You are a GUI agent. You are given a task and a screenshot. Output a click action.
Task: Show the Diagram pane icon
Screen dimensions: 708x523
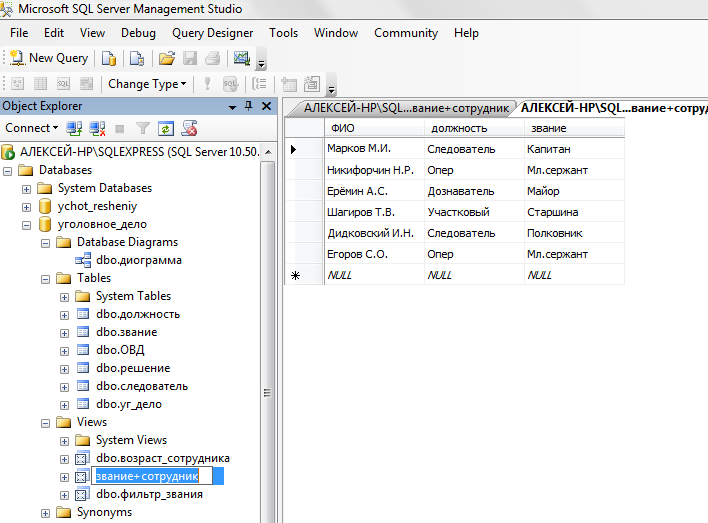click(x=18, y=84)
